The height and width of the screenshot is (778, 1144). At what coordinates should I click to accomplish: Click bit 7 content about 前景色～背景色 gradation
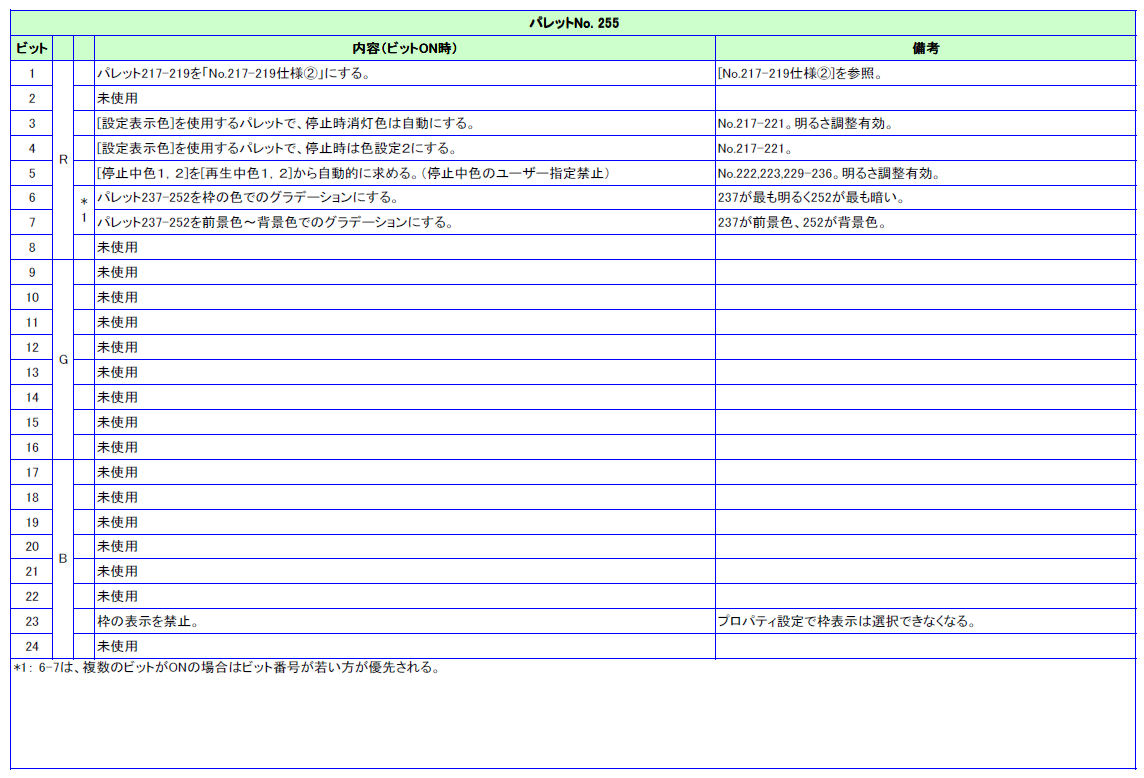pos(274,223)
